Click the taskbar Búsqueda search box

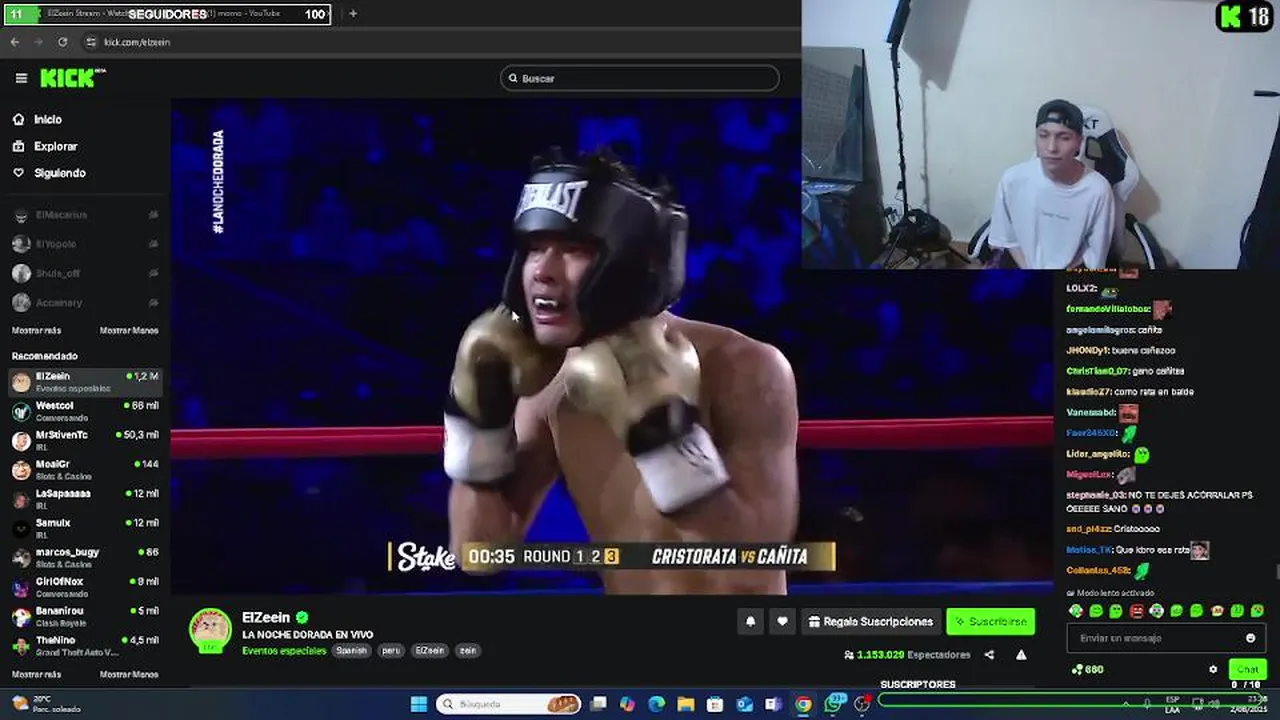tap(510, 704)
